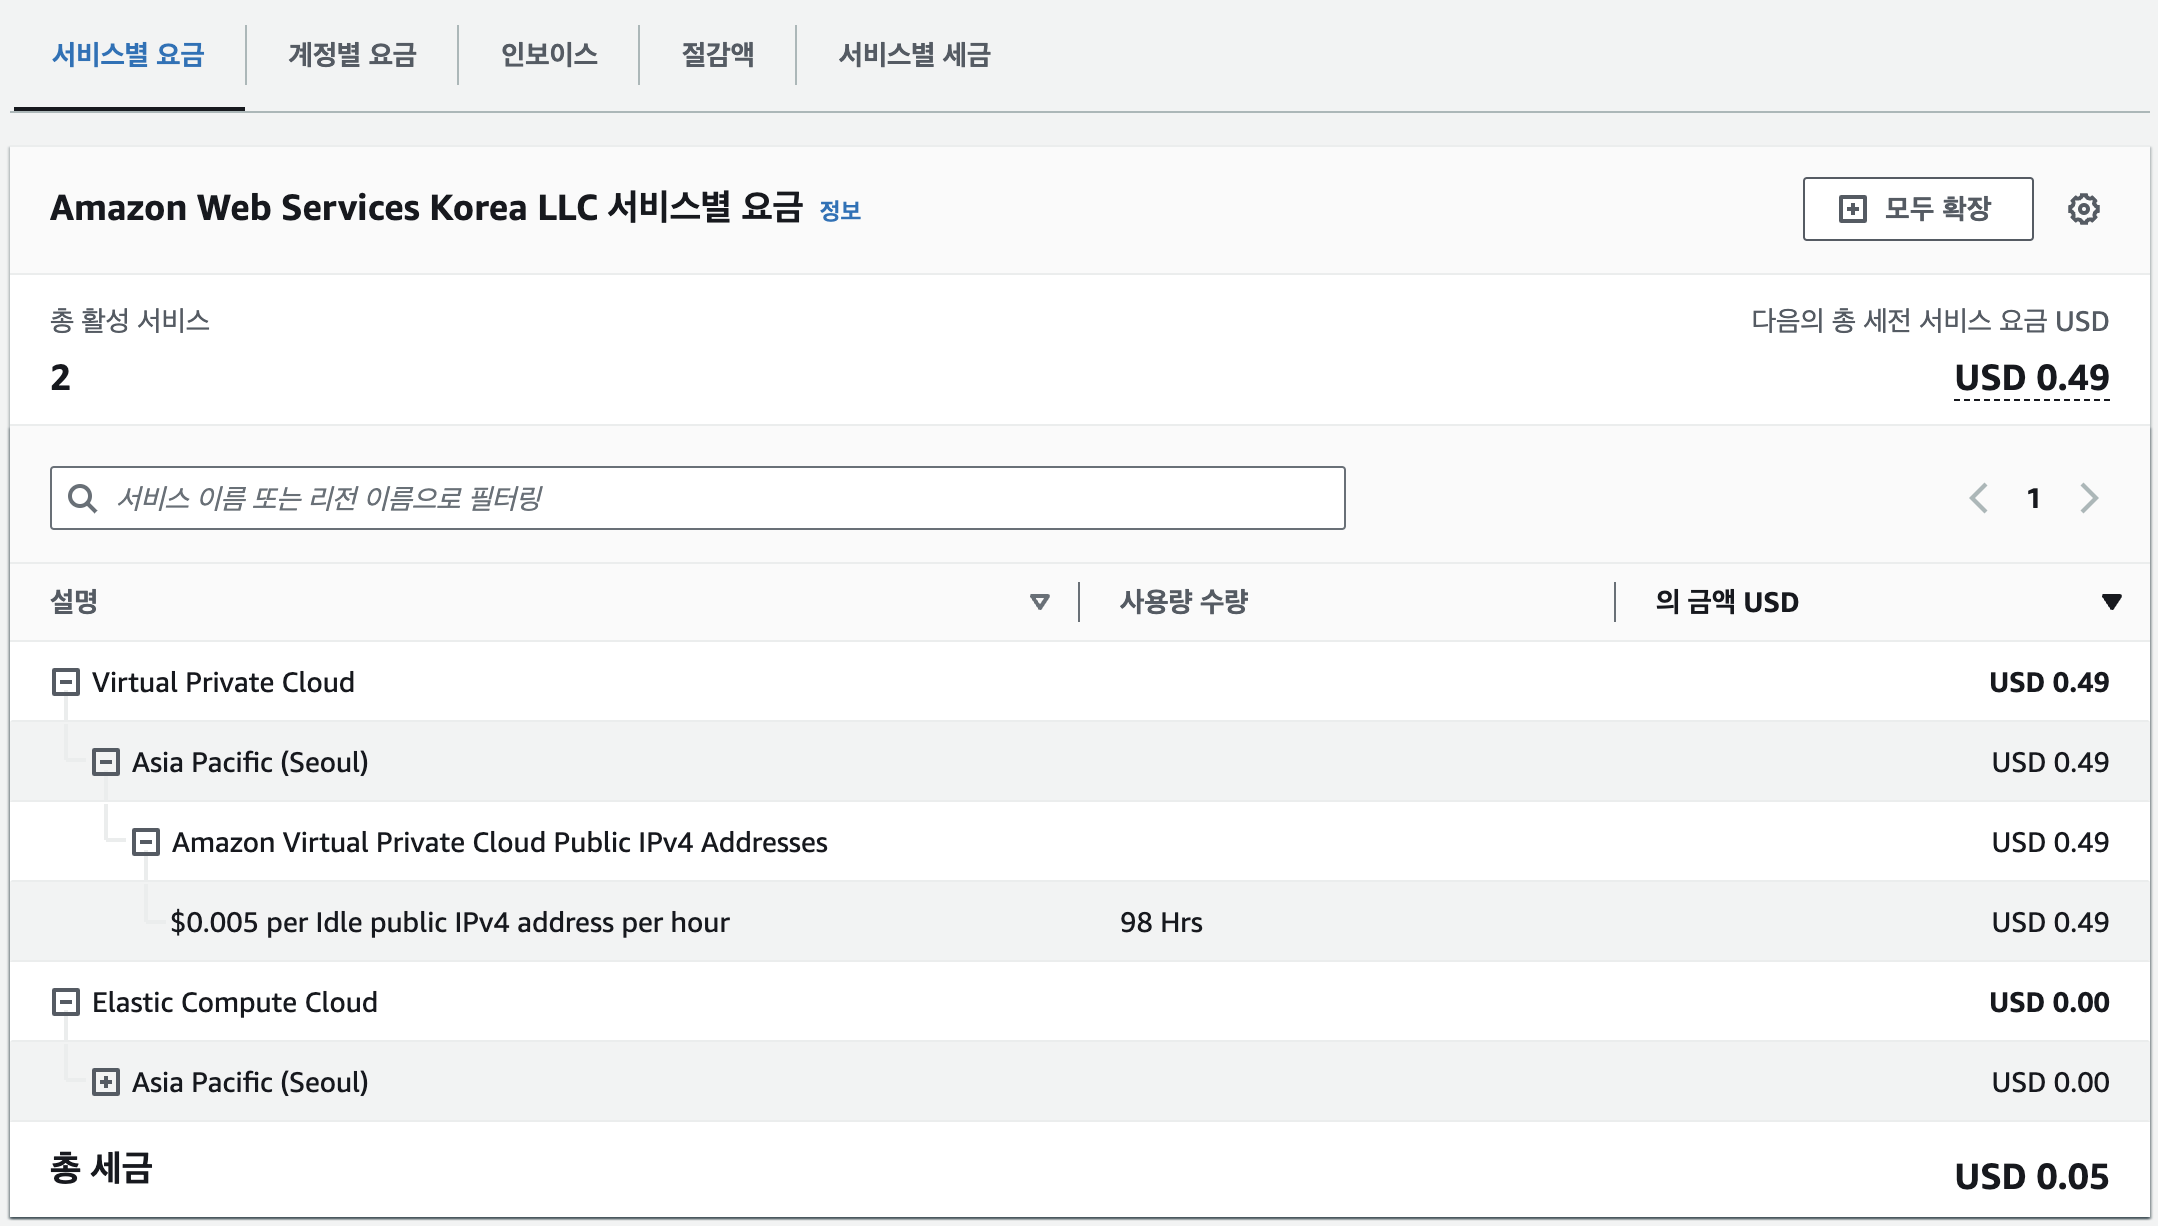Collapse the Virtual Private Cloud row

point(66,682)
